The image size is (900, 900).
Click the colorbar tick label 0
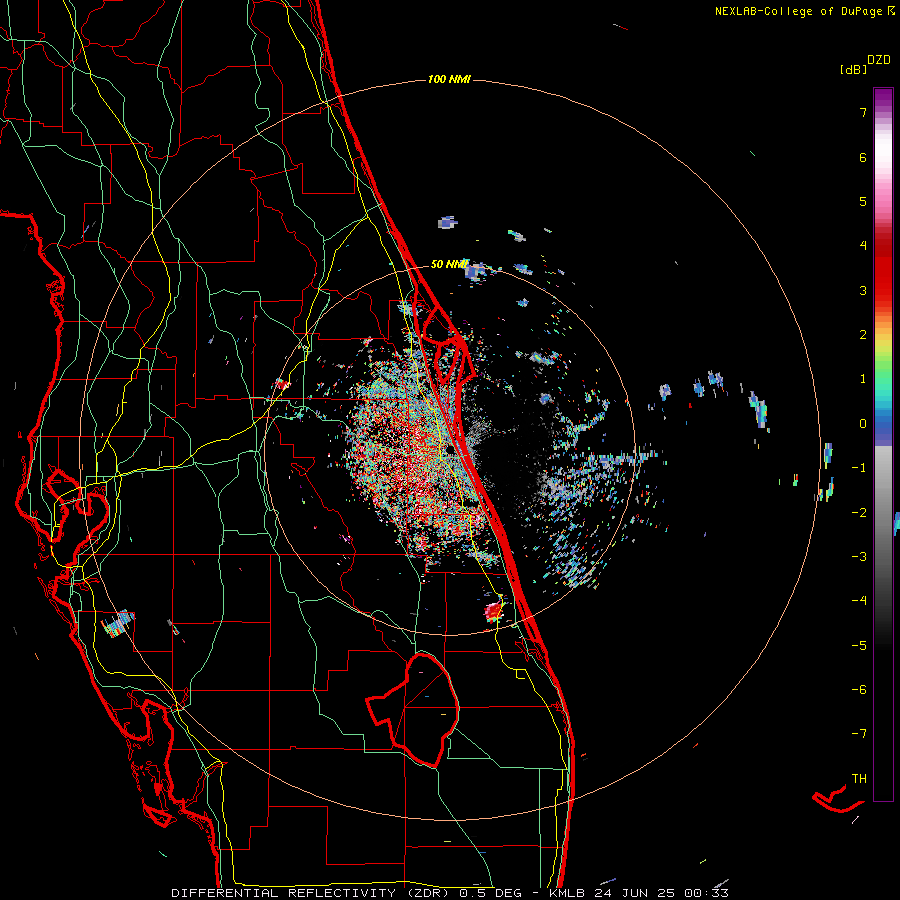click(863, 424)
